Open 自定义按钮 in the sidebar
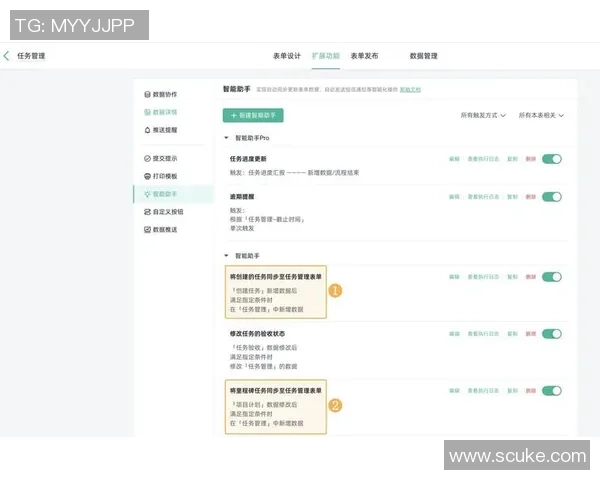The width and height of the screenshot is (600, 480). [164, 212]
